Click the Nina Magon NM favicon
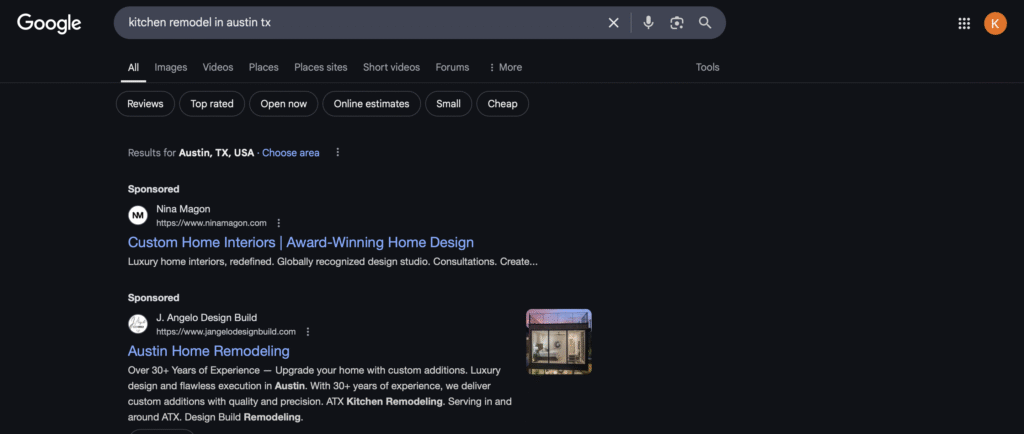This screenshot has width=1024, height=434. (138, 215)
